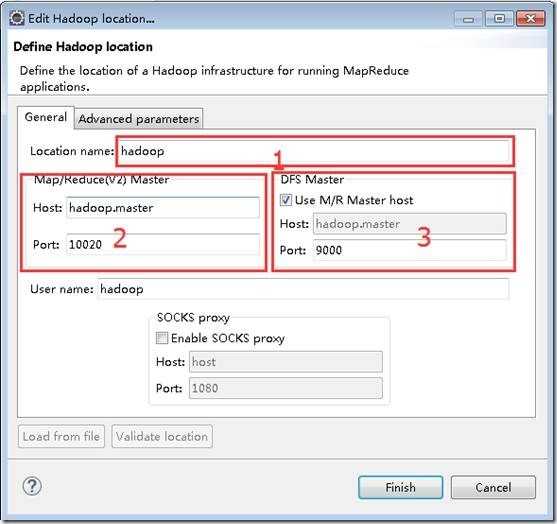This screenshot has height=524, width=557.
Task: Click the Eclipse icon in the title bar
Action: [17, 18]
